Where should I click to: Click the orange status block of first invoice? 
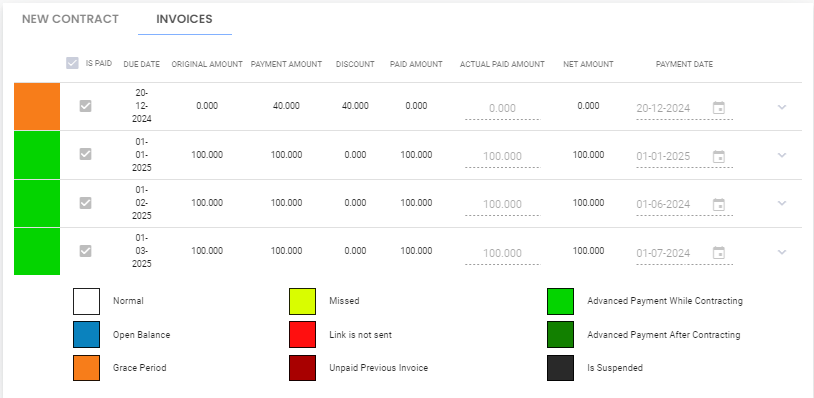point(37,106)
